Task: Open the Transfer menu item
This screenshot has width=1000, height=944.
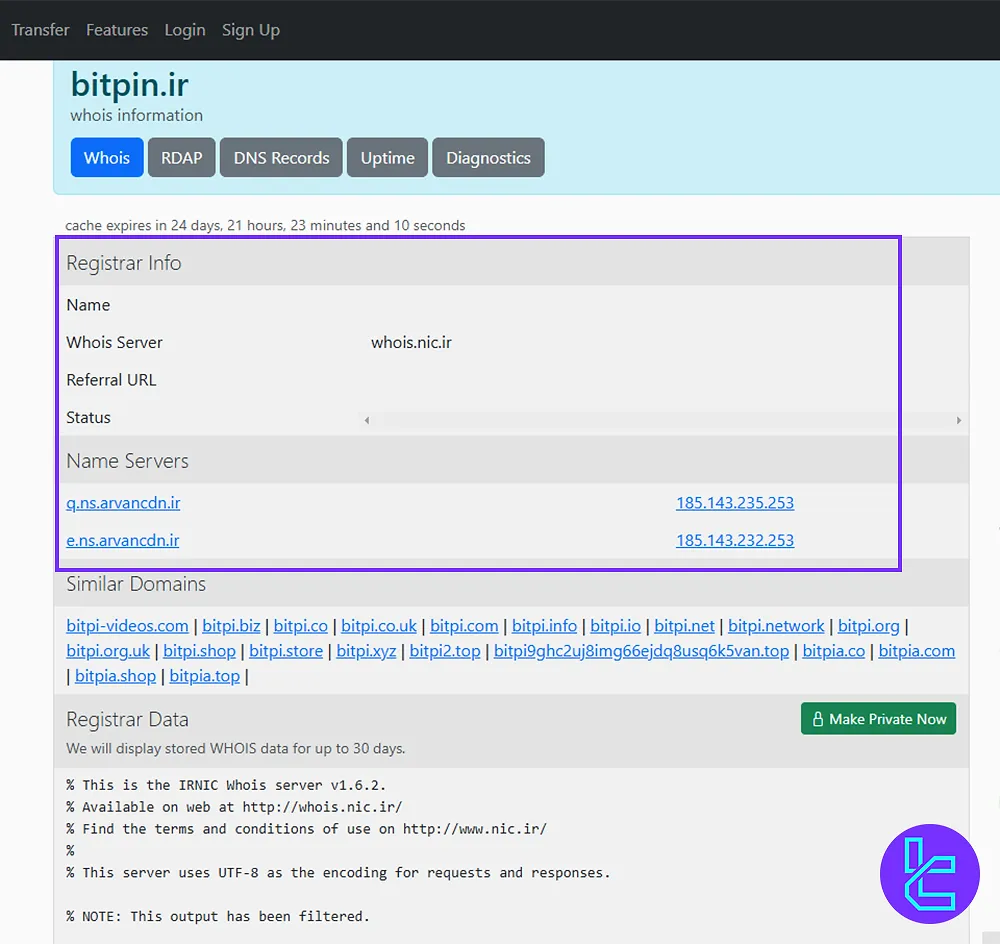Action: pyautogui.click(x=40, y=29)
